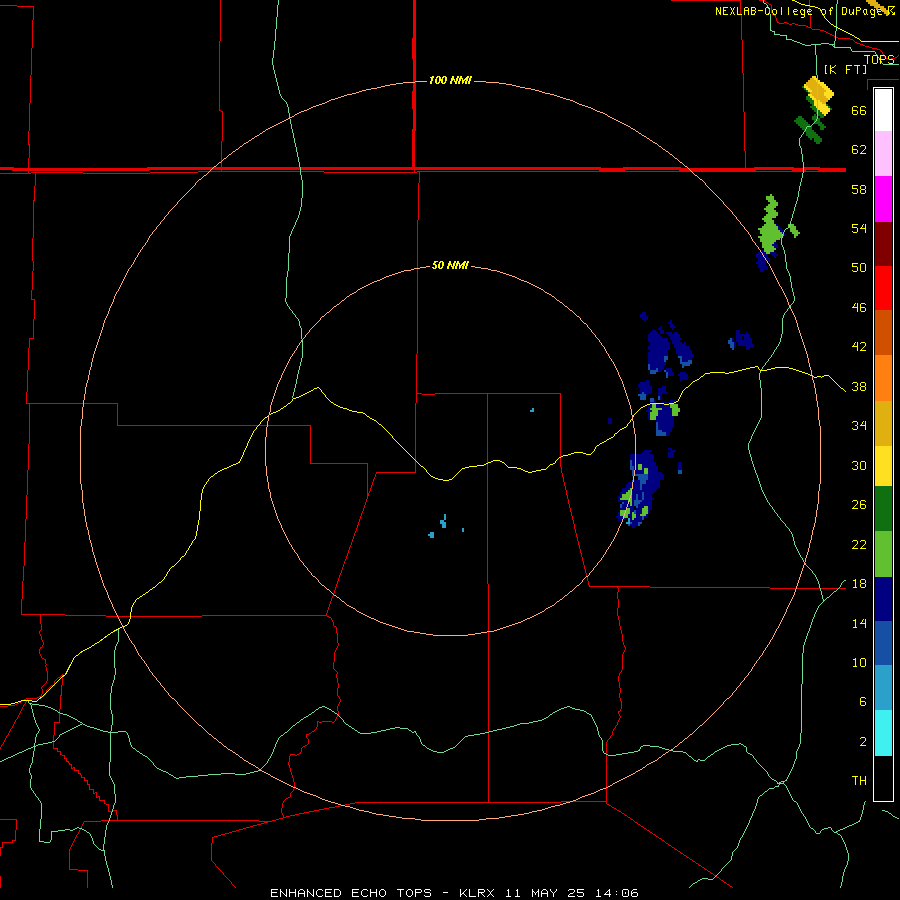Click the 2 legend value
This screenshot has height=900, width=900.
point(862,741)
